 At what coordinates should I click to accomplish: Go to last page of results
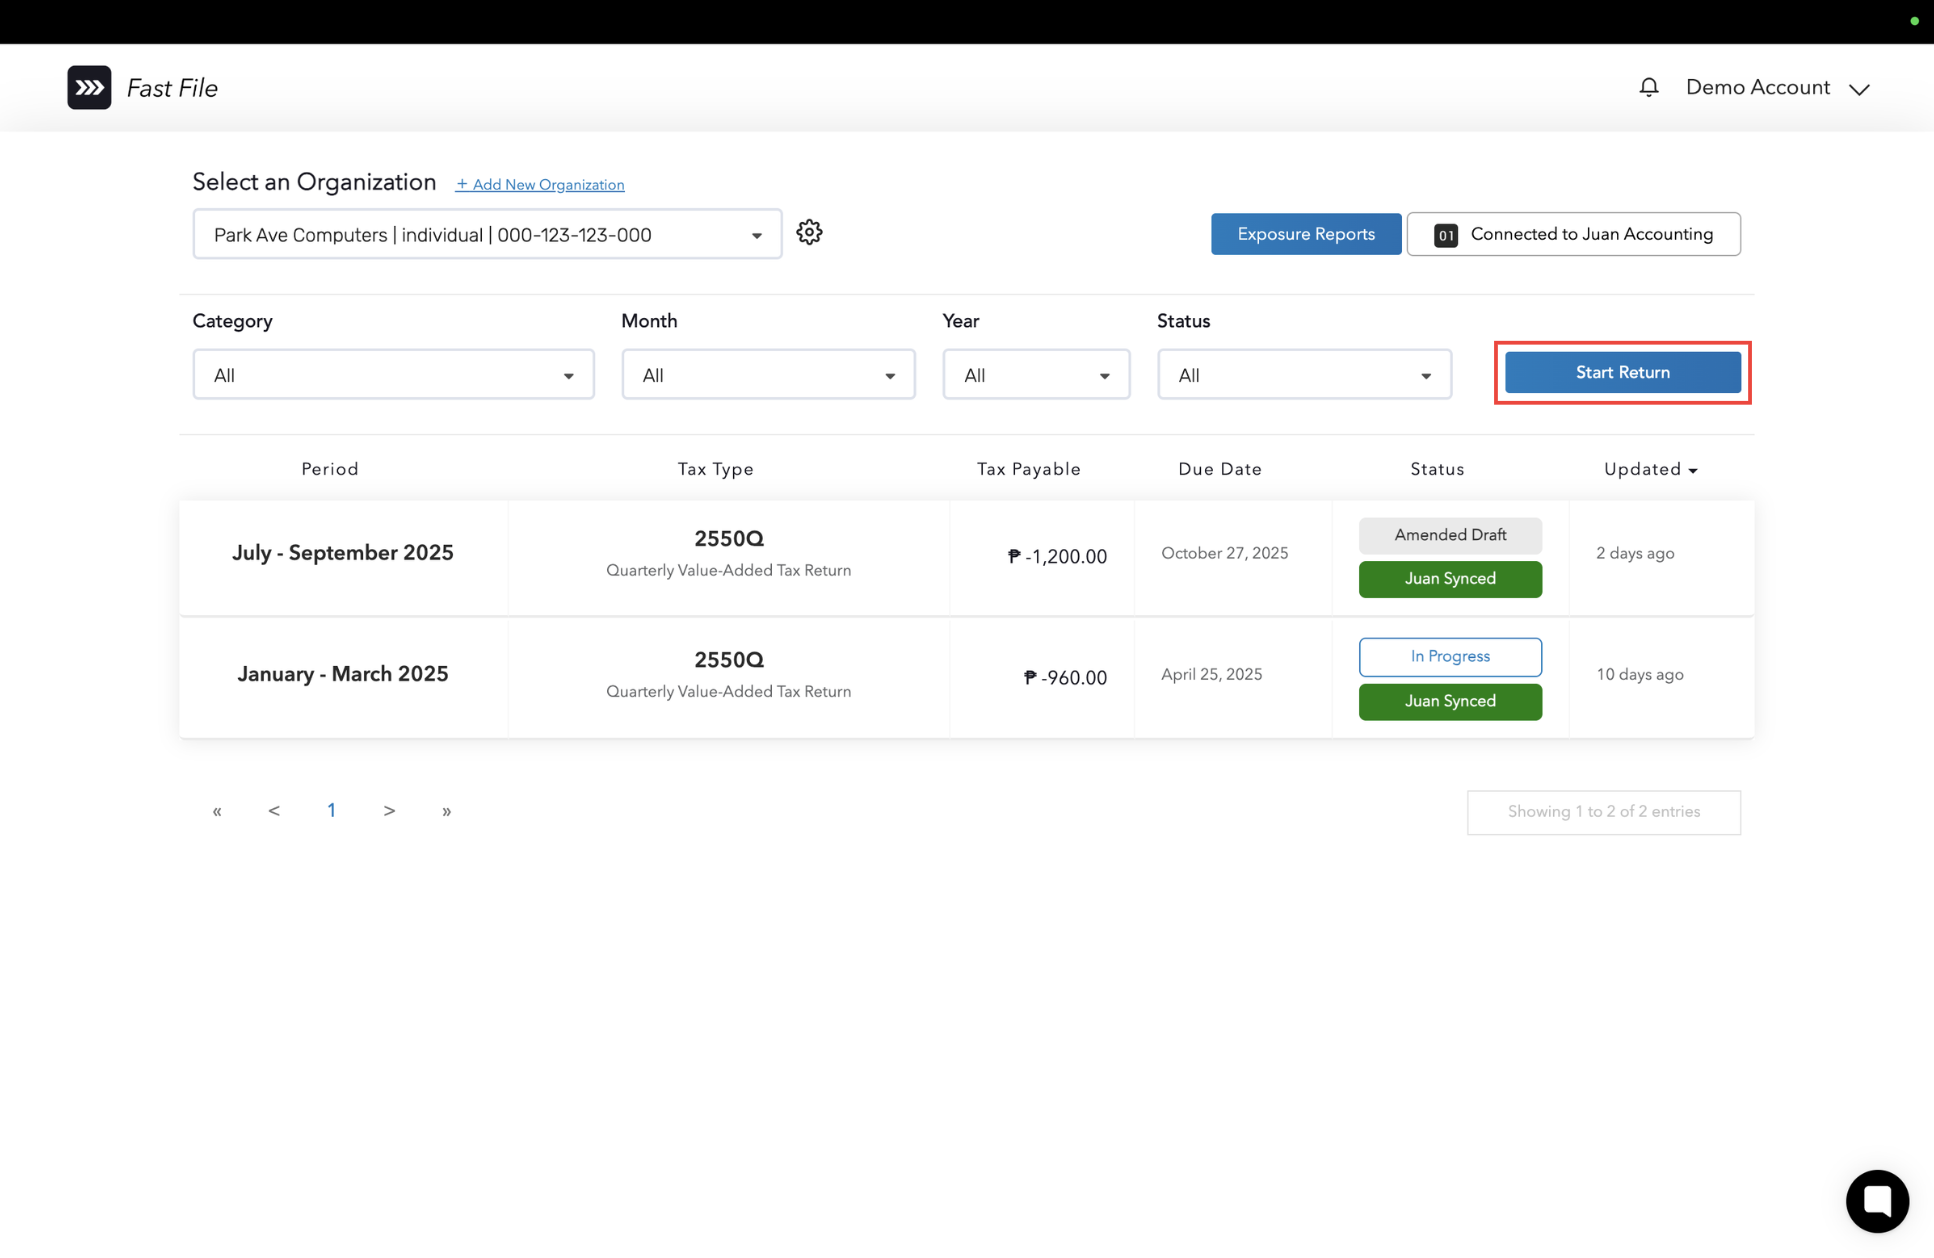(446, 811)
